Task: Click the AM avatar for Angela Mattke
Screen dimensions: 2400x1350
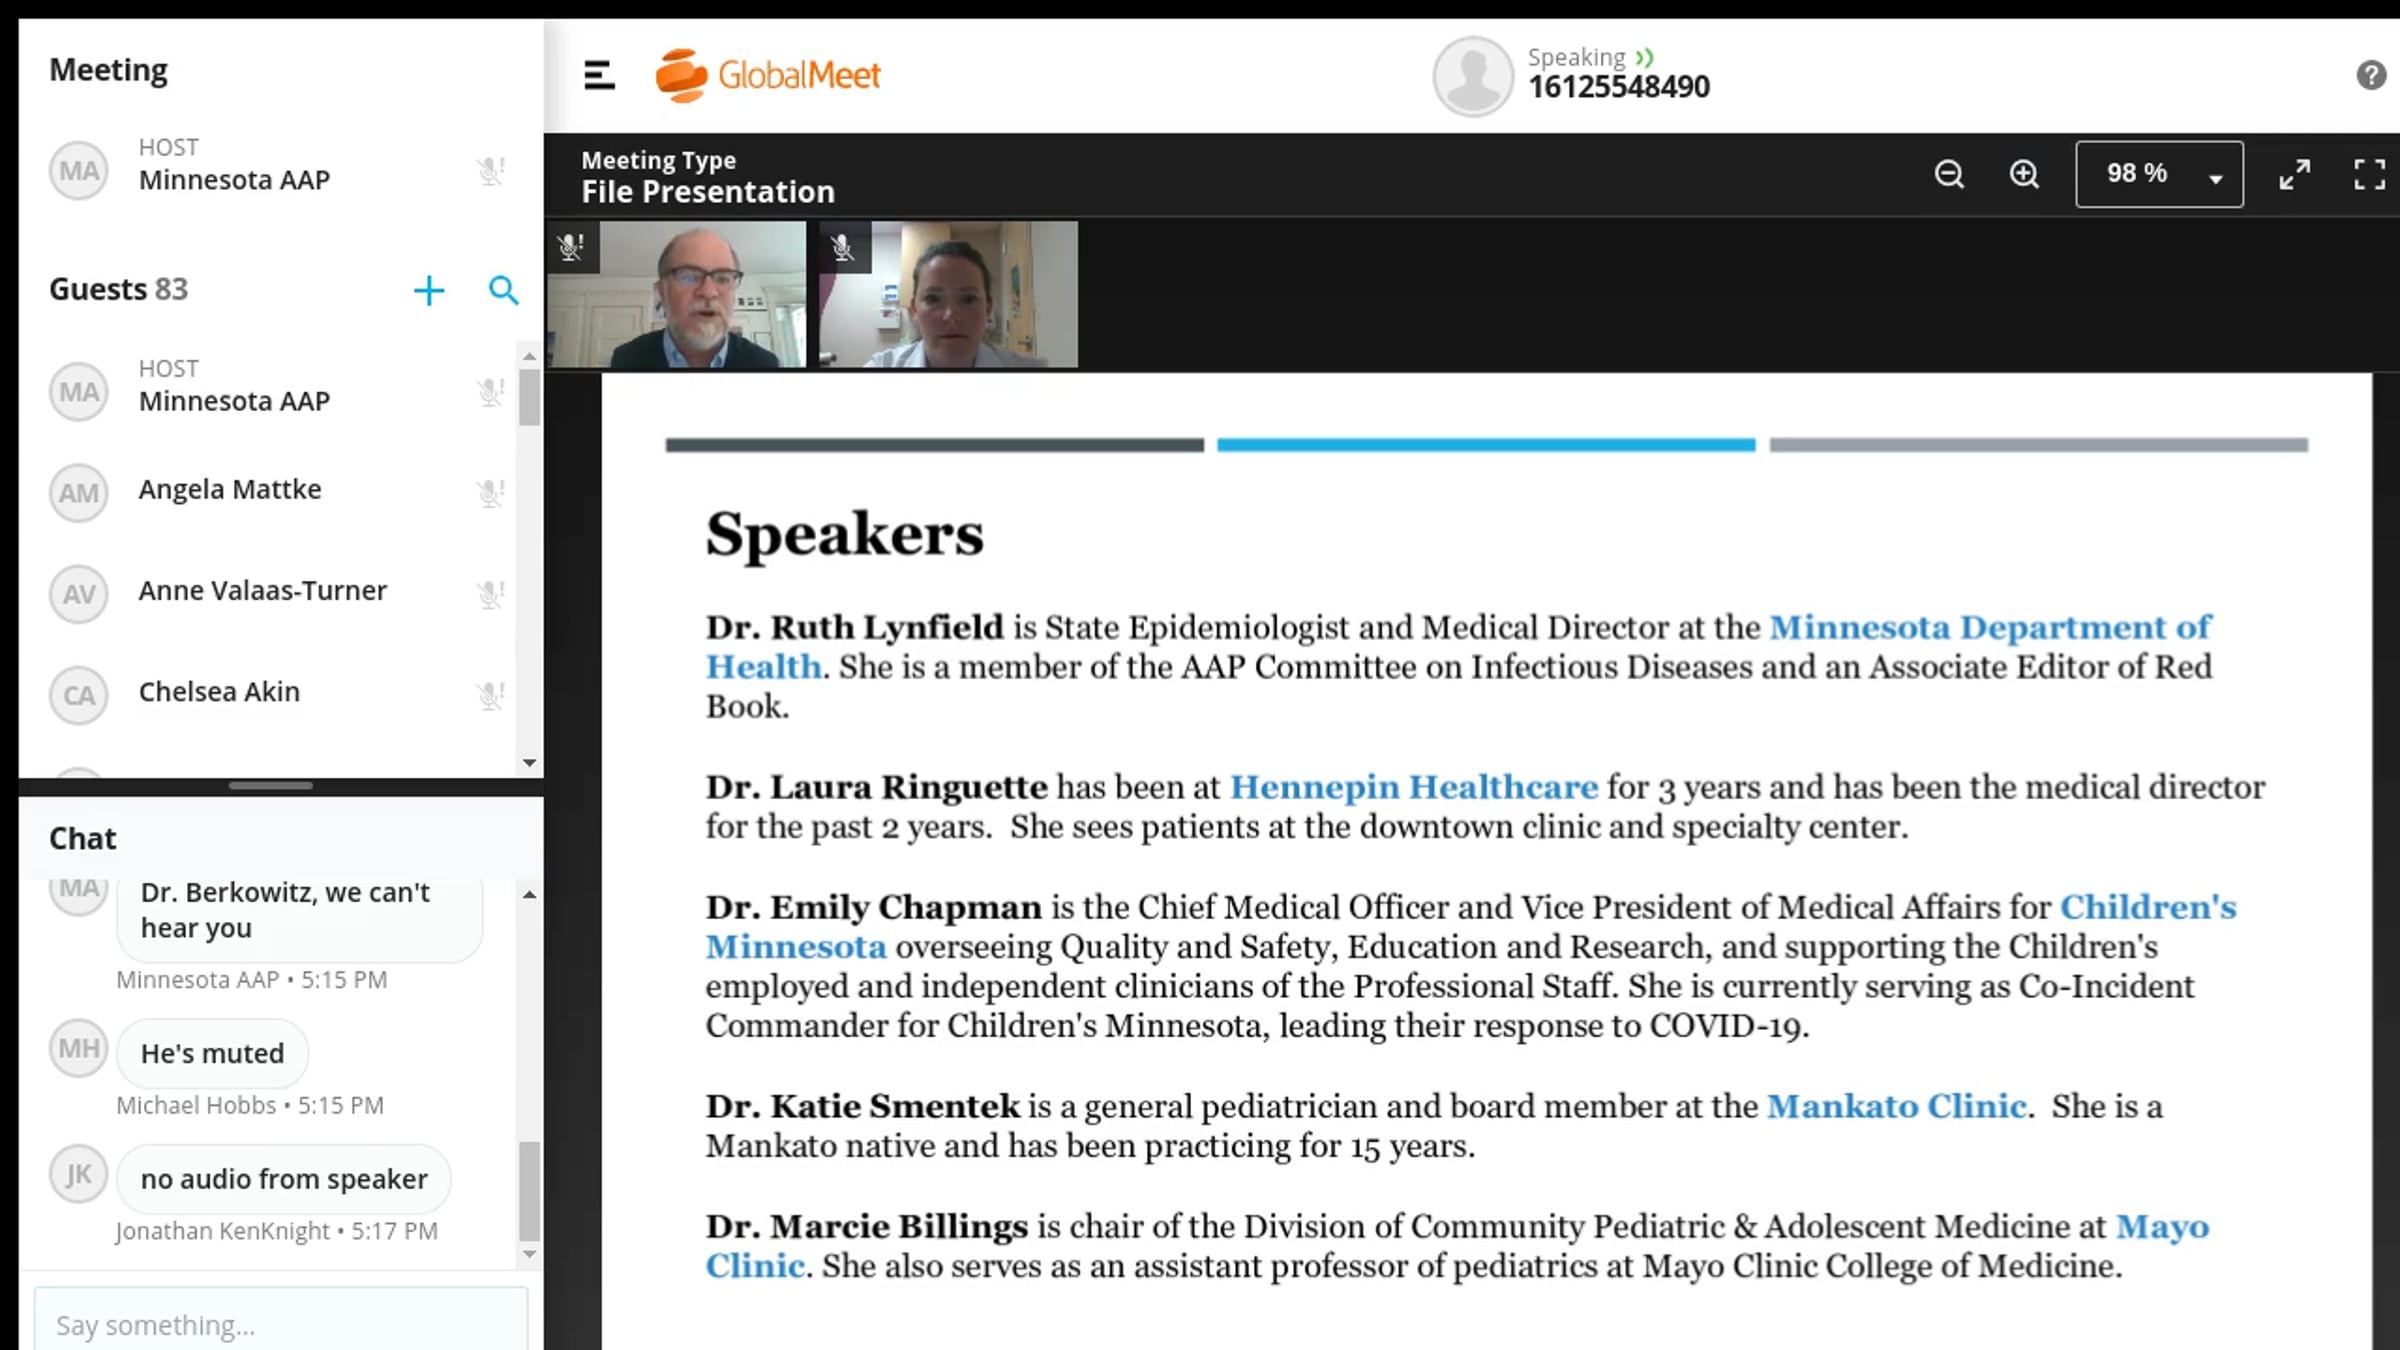Action: coord(79,492)
